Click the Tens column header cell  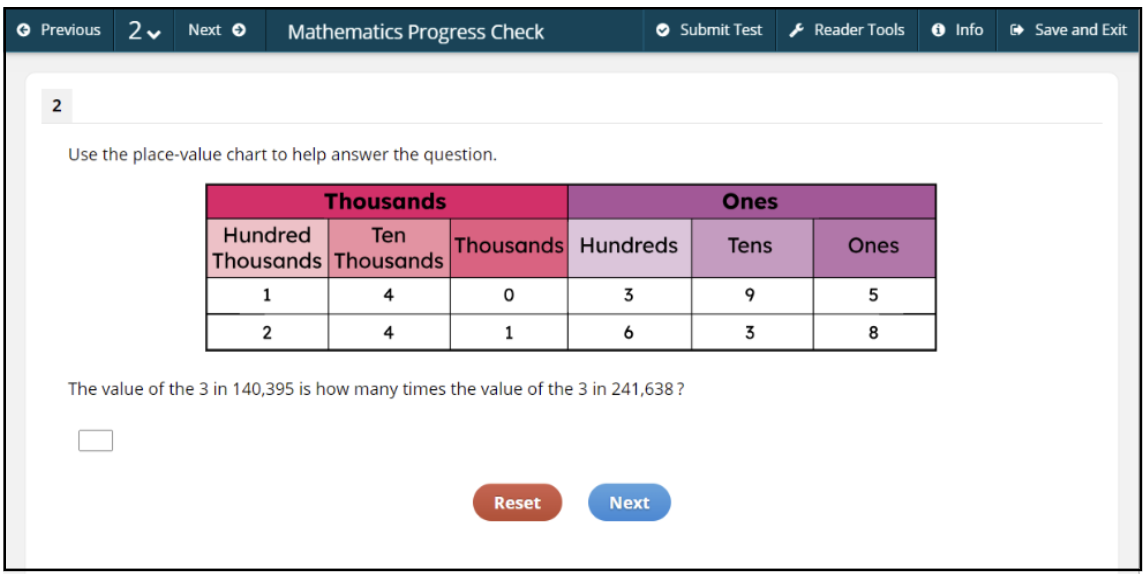pyautogui.click(x=750, y=246)
